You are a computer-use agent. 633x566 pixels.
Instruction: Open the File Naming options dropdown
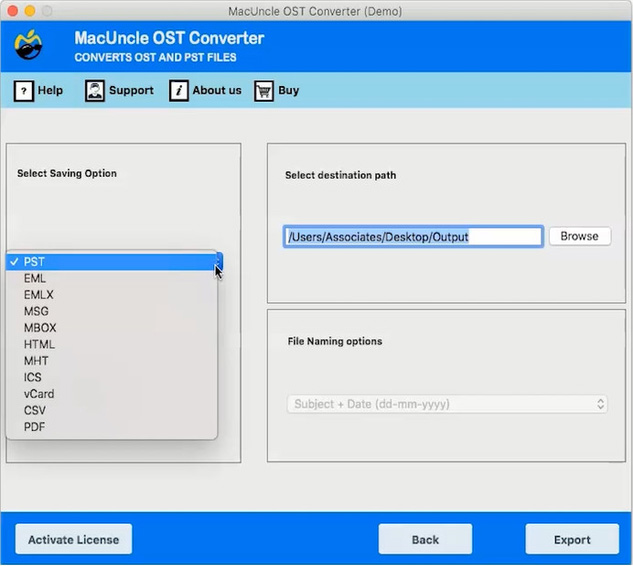point(447,404)
